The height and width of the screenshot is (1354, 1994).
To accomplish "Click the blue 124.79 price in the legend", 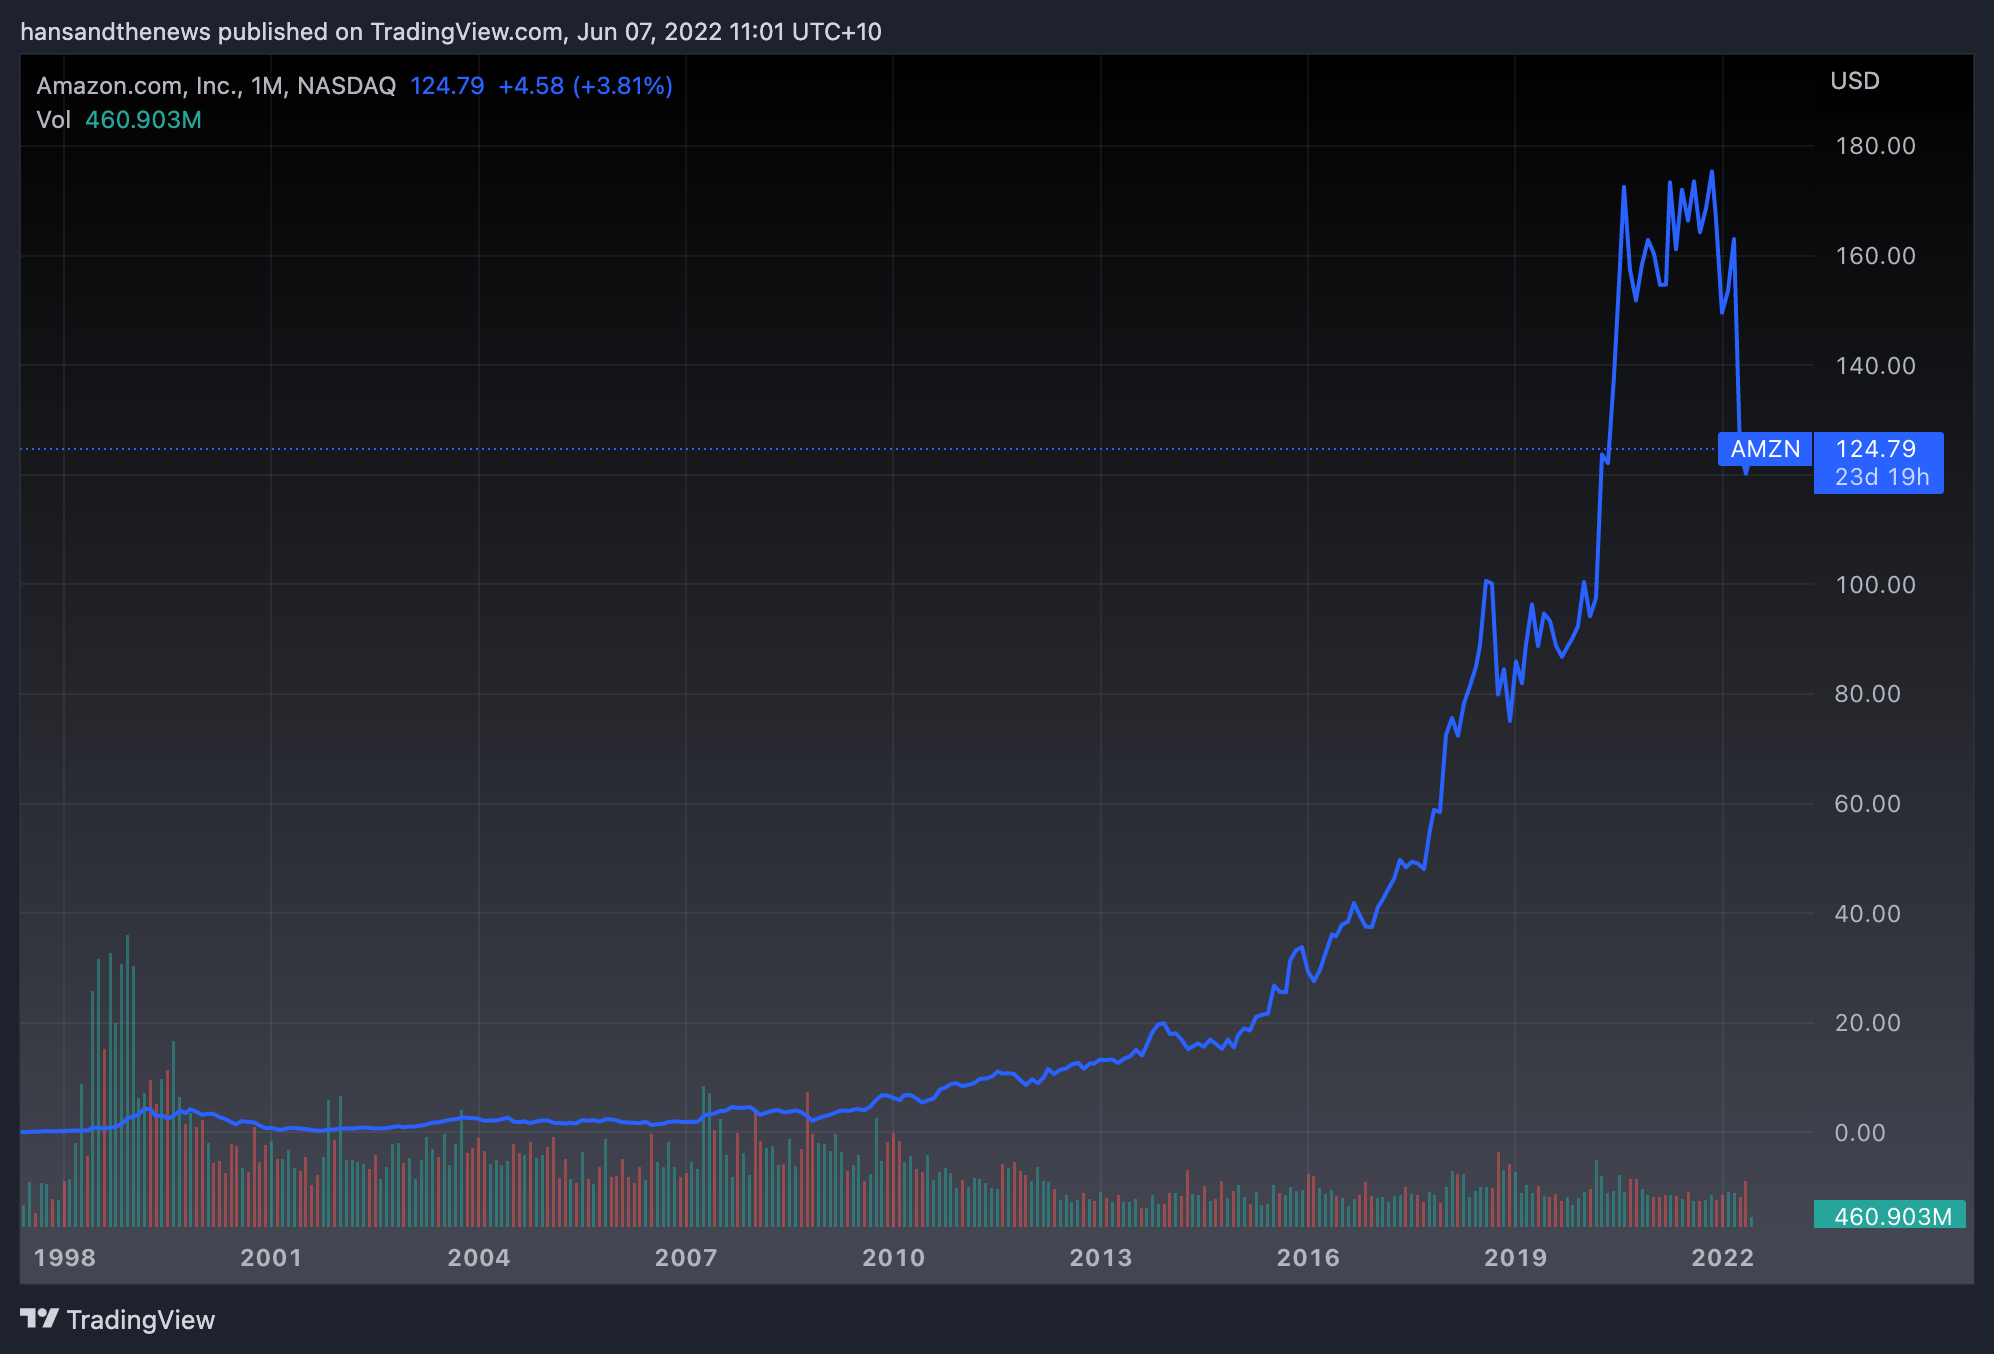I will coord(447,86).
